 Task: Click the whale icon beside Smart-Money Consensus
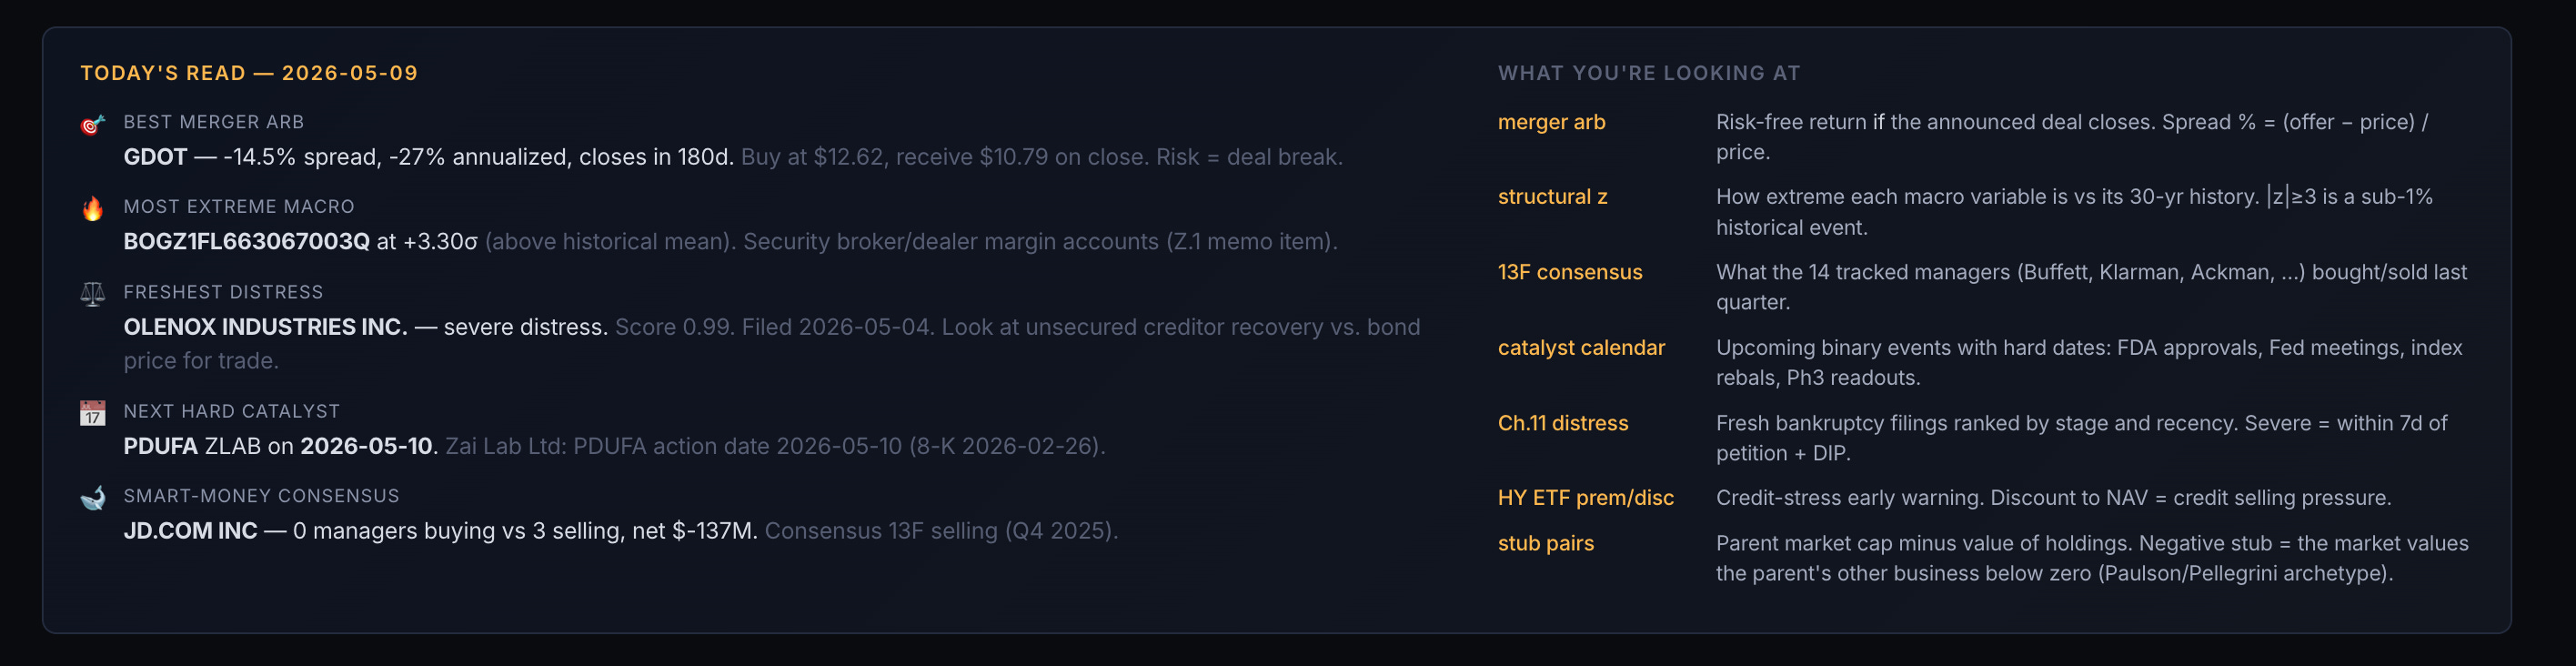93,497
